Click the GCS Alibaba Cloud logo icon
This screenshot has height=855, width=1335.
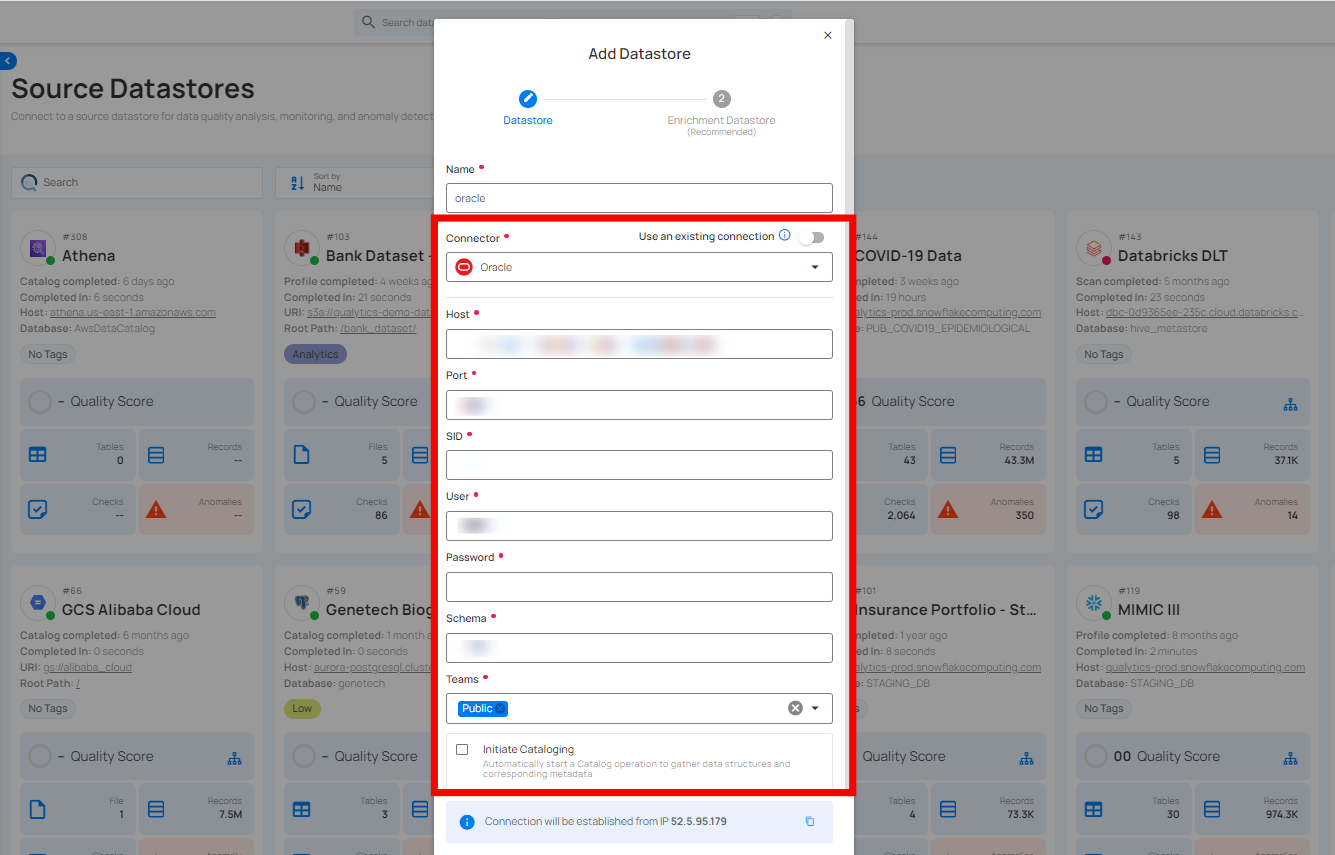point(38,602)
